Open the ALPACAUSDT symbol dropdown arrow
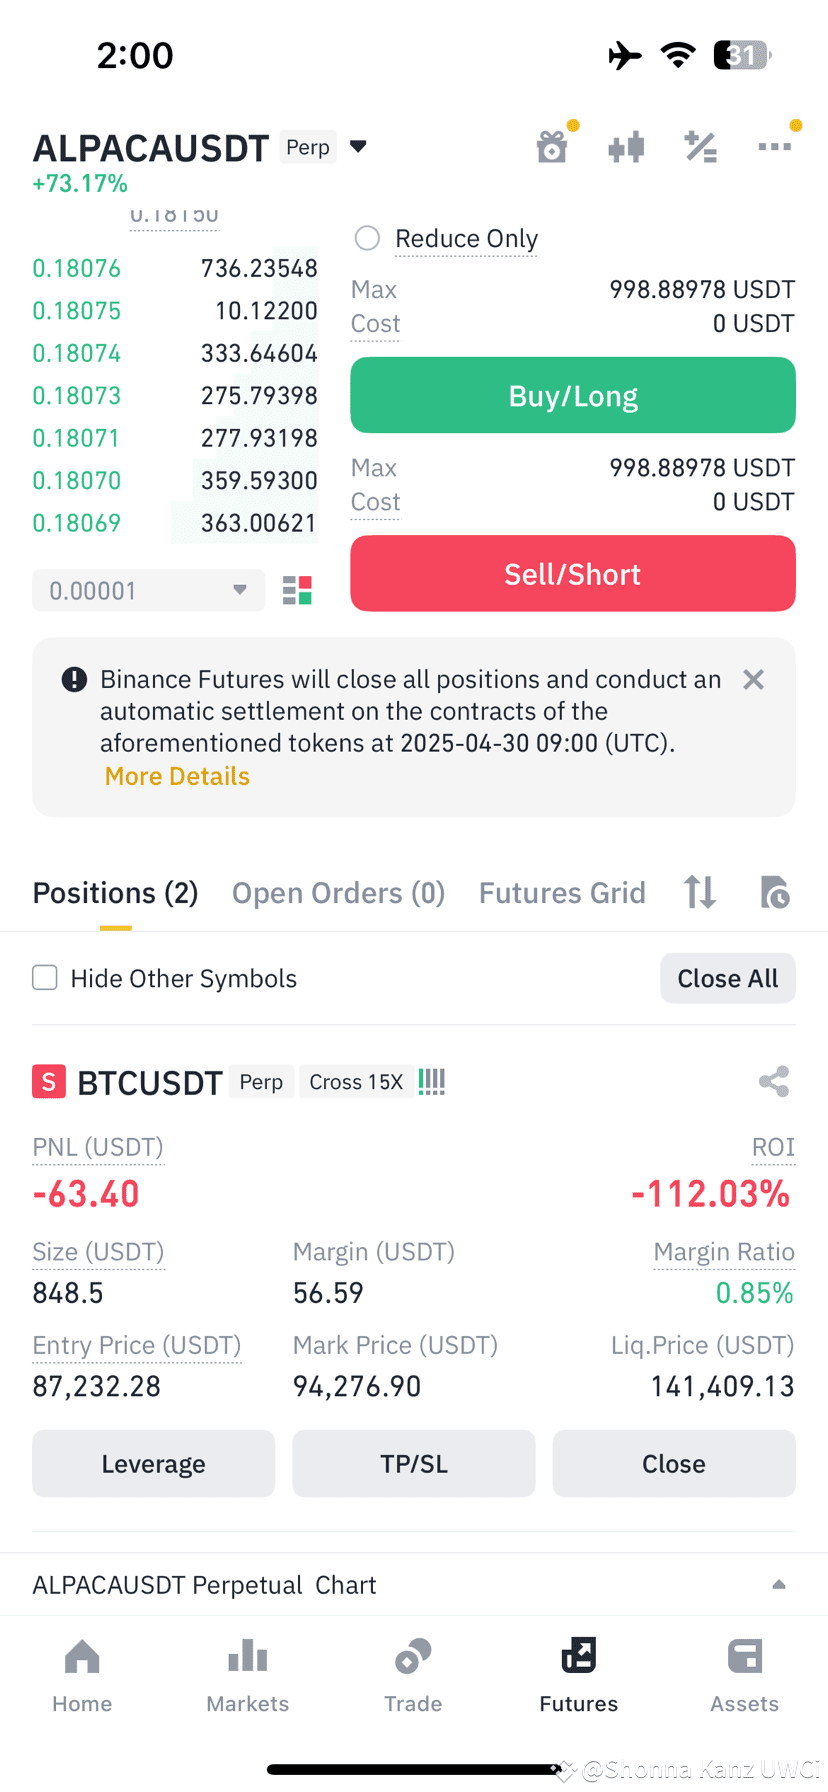828x1792 pixels. point(358,147)
